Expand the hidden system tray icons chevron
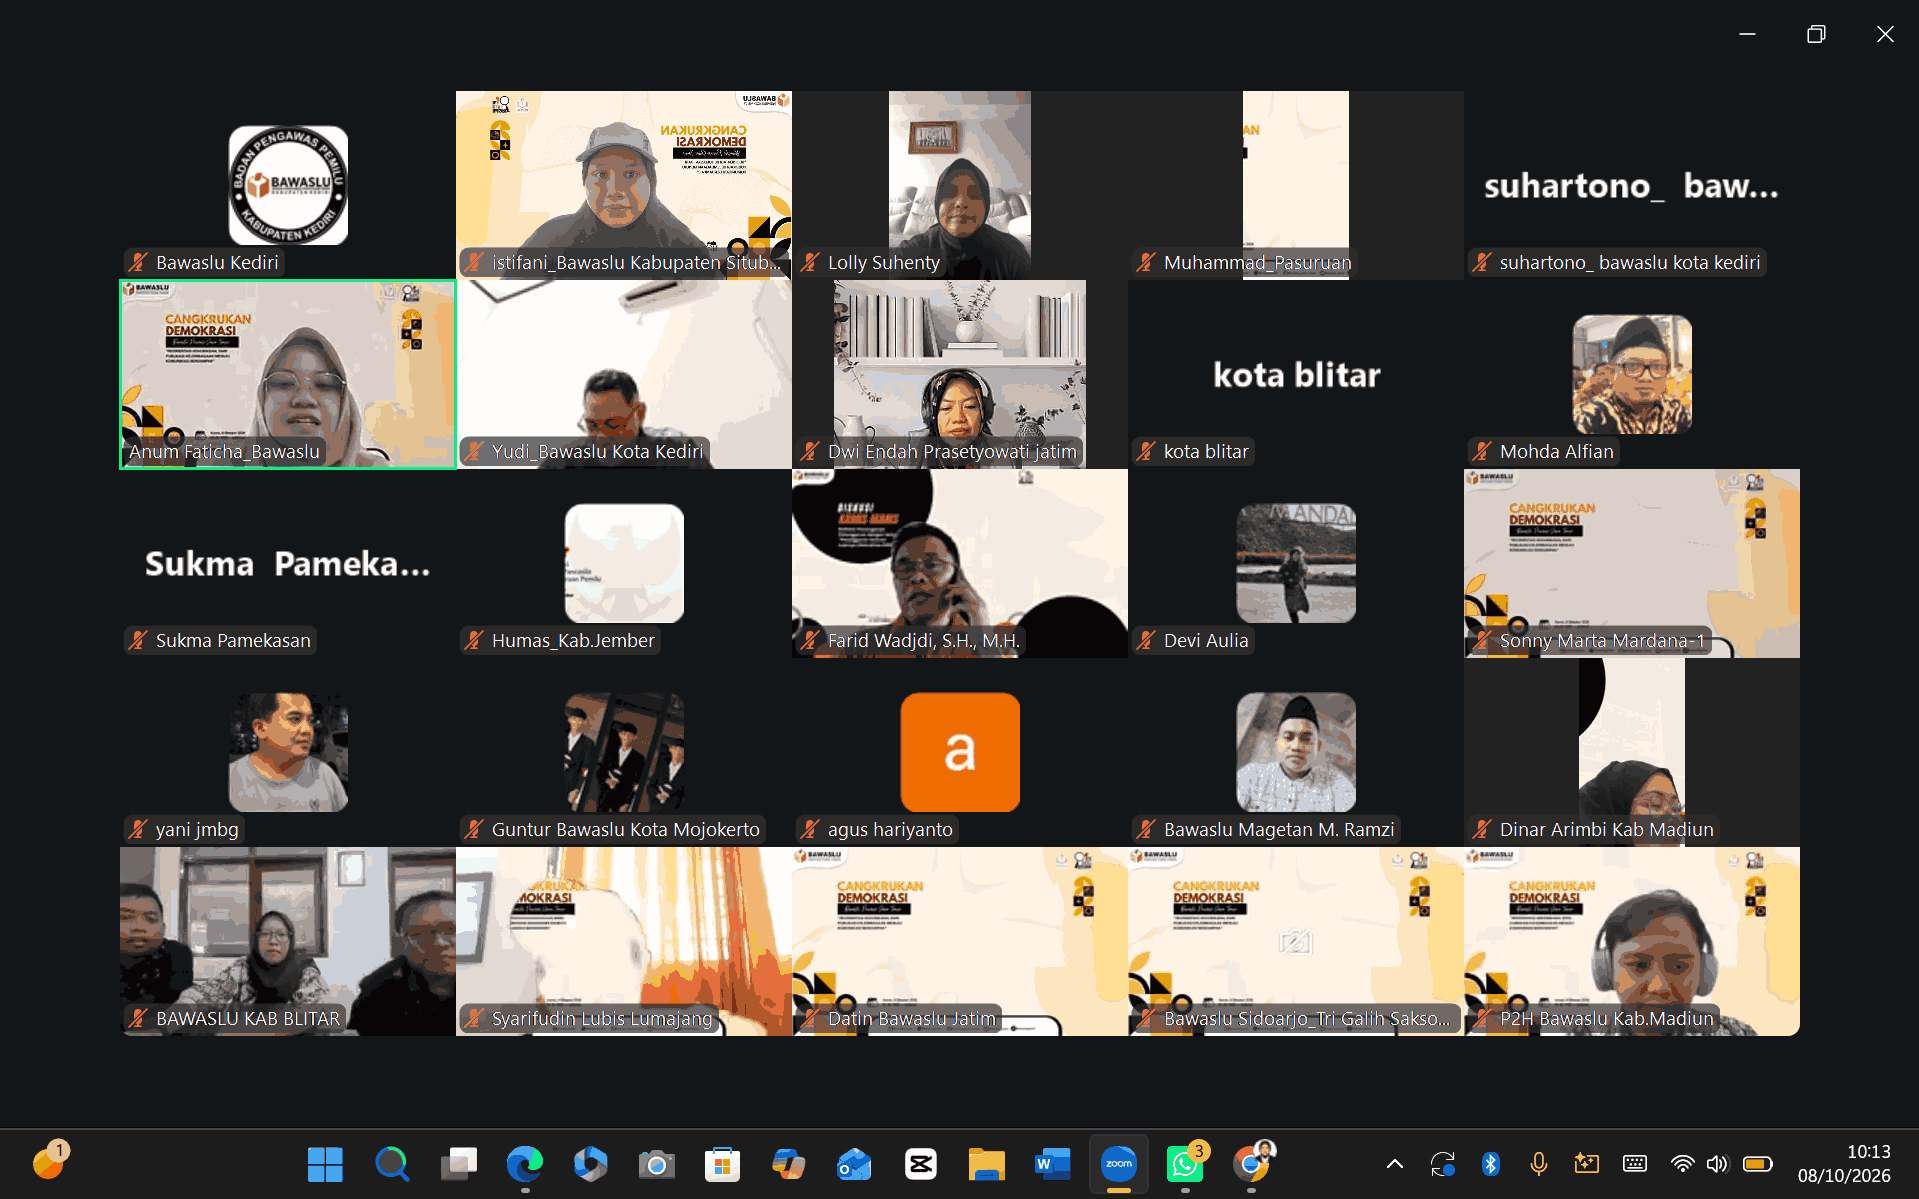The image size is (1919, 1199). [x=1394, y=1164]
